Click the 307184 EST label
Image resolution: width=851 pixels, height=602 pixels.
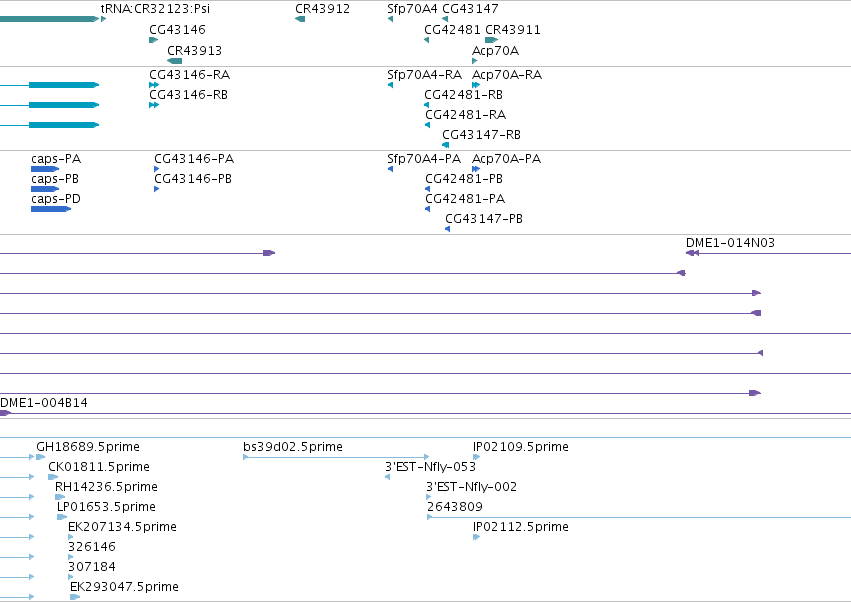pos(92,567)
